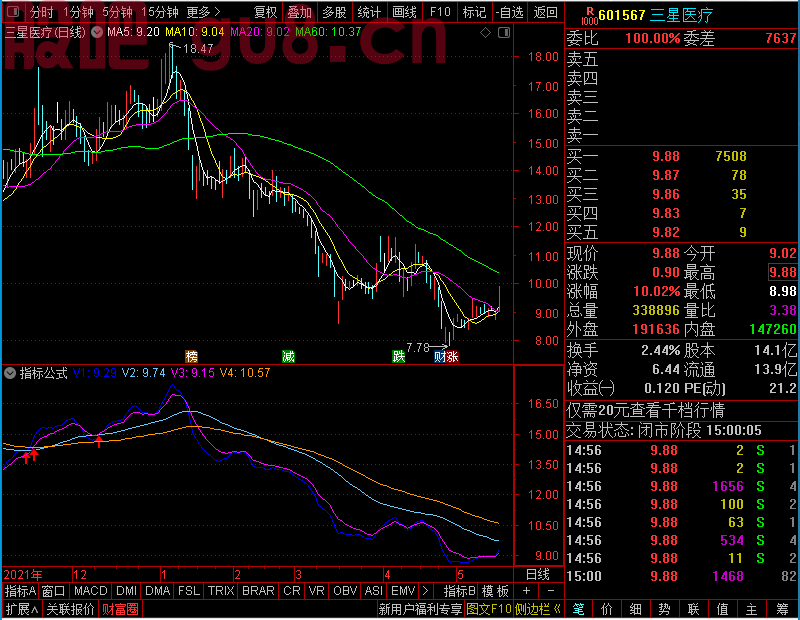
Task: Click the panel layout icon left of 分时
Action: pos(13,12)
